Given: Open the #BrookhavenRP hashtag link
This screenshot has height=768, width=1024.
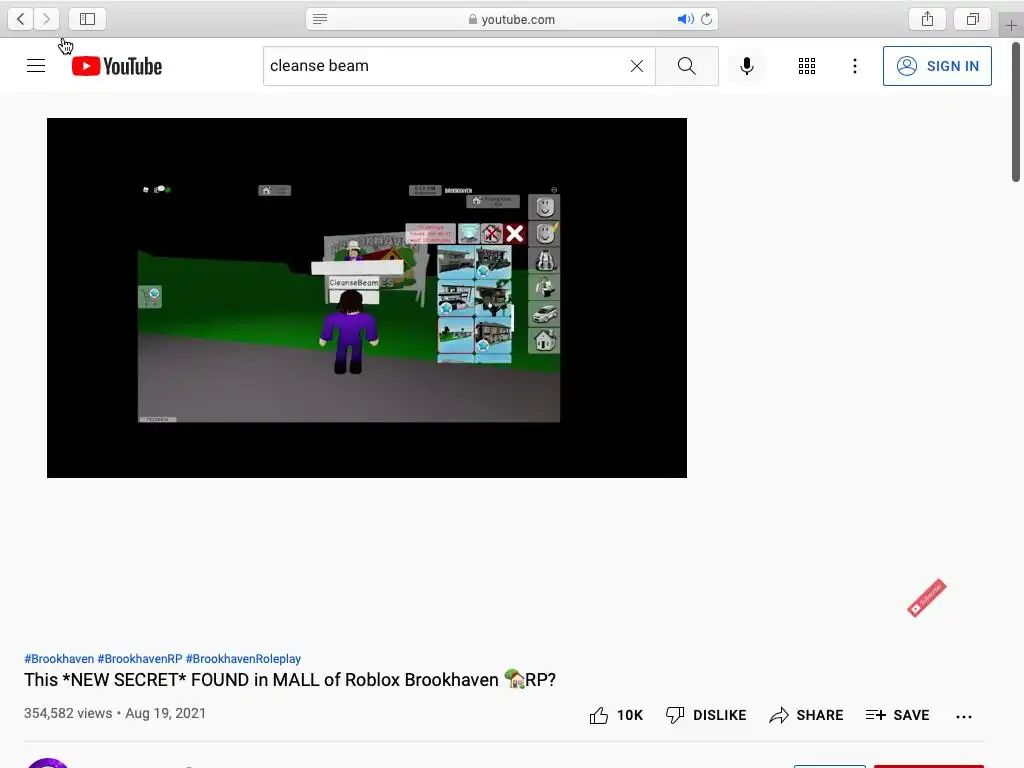Looking at the screenshot, I should tap(140, 659).
